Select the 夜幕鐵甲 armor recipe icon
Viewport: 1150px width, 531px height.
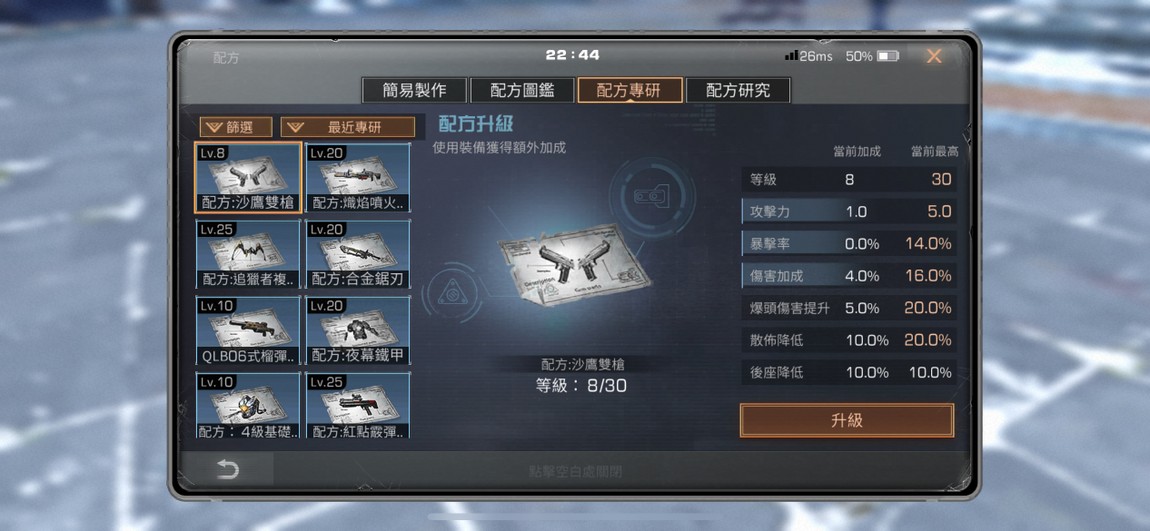pyautogui.click(x=358, y=330)
